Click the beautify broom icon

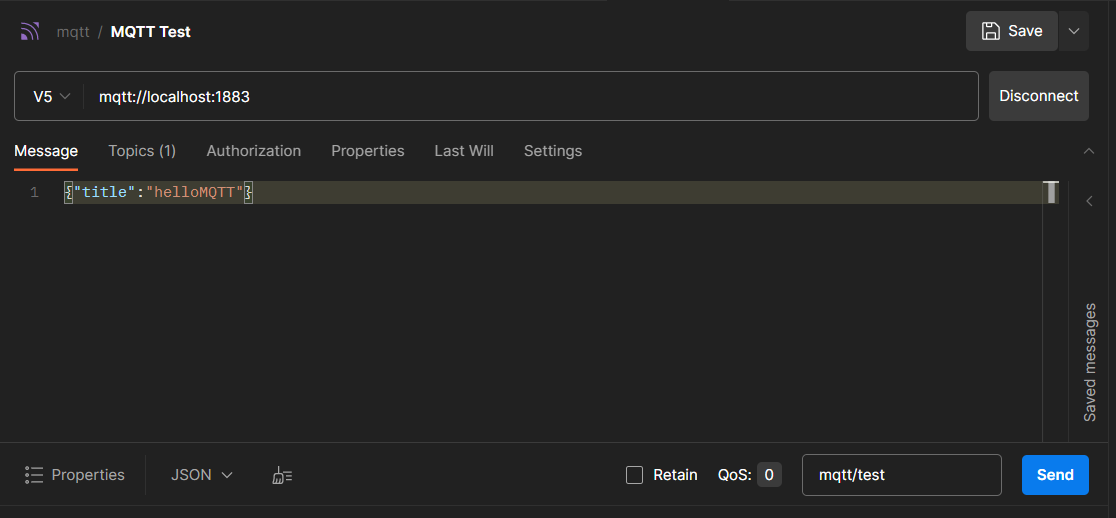click(282, 475)
